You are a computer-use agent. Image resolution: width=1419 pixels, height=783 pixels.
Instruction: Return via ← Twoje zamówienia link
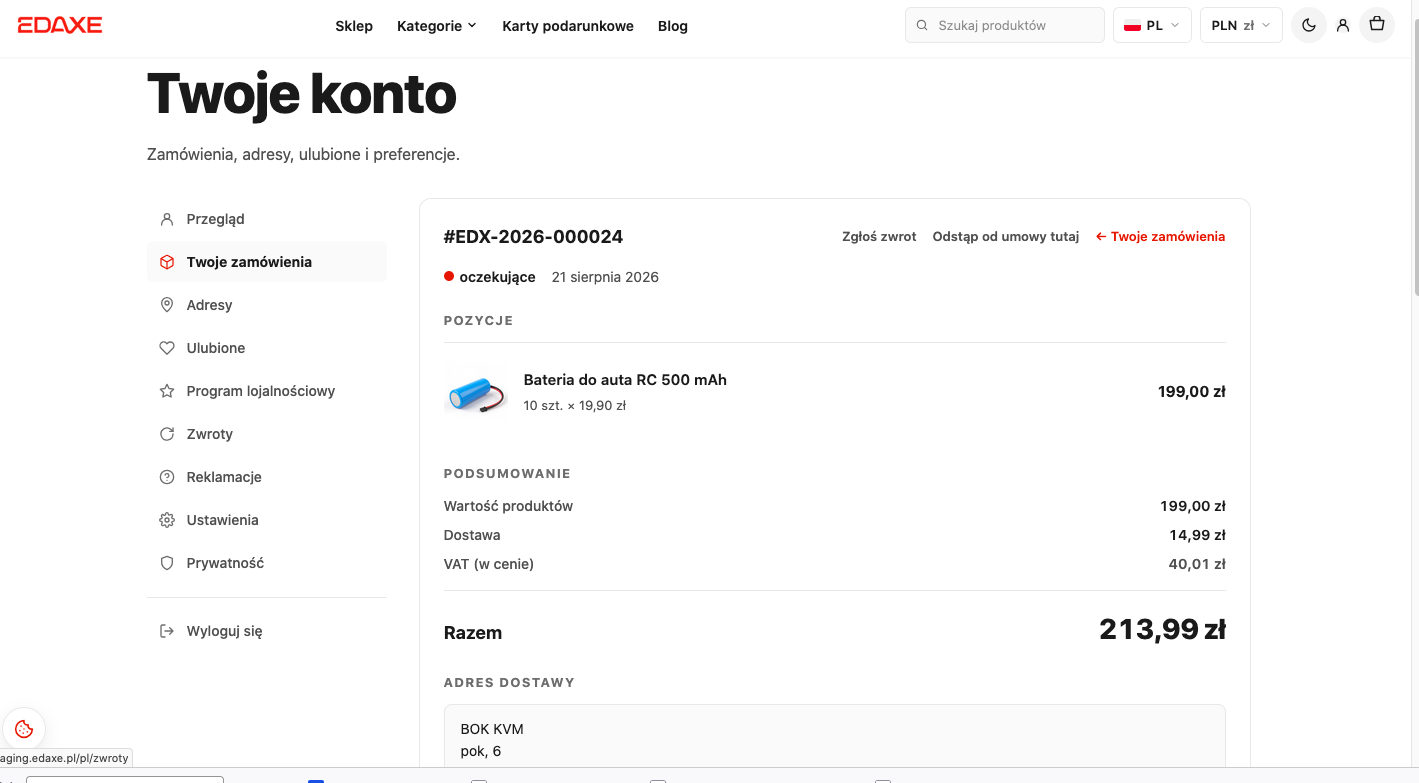click(x=1160, y=237)
